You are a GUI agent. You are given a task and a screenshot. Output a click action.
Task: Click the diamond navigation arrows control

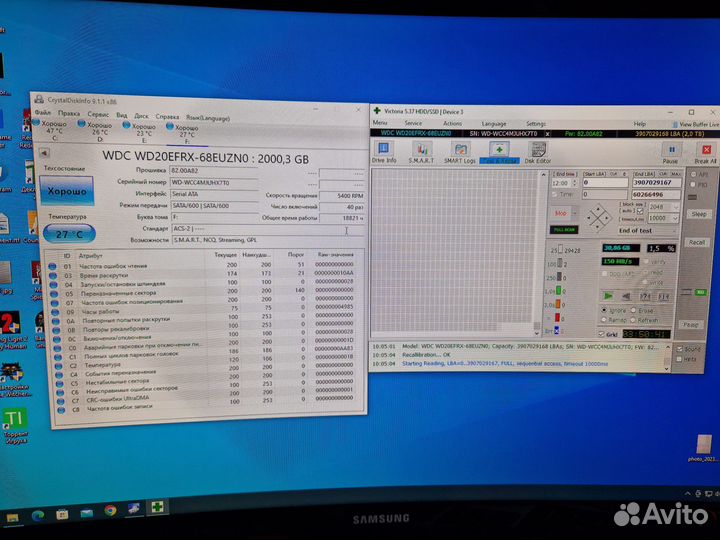(598, 217)
